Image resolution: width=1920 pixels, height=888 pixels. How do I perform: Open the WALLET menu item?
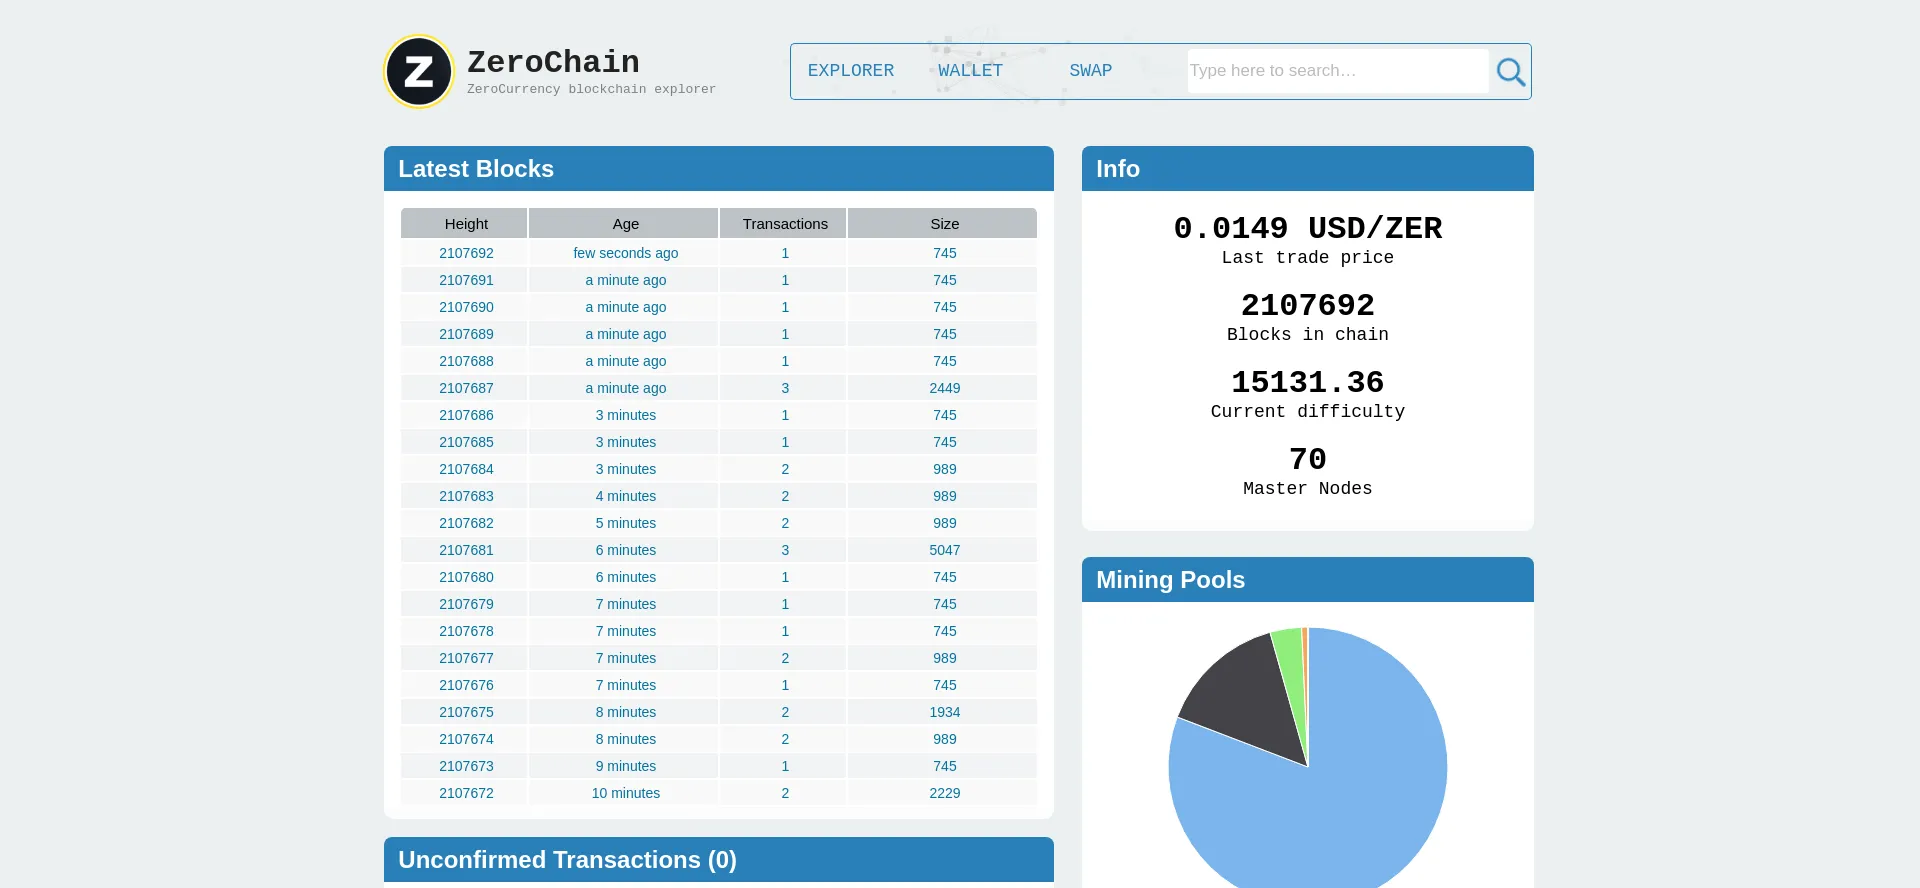pos(970,70)
